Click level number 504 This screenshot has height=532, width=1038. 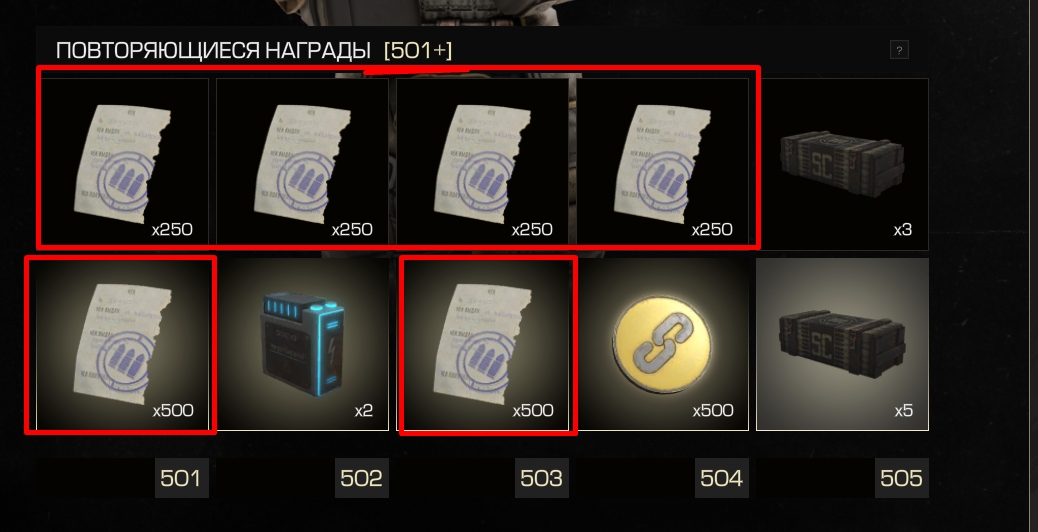pyautogui.click(x=722, y=478)
